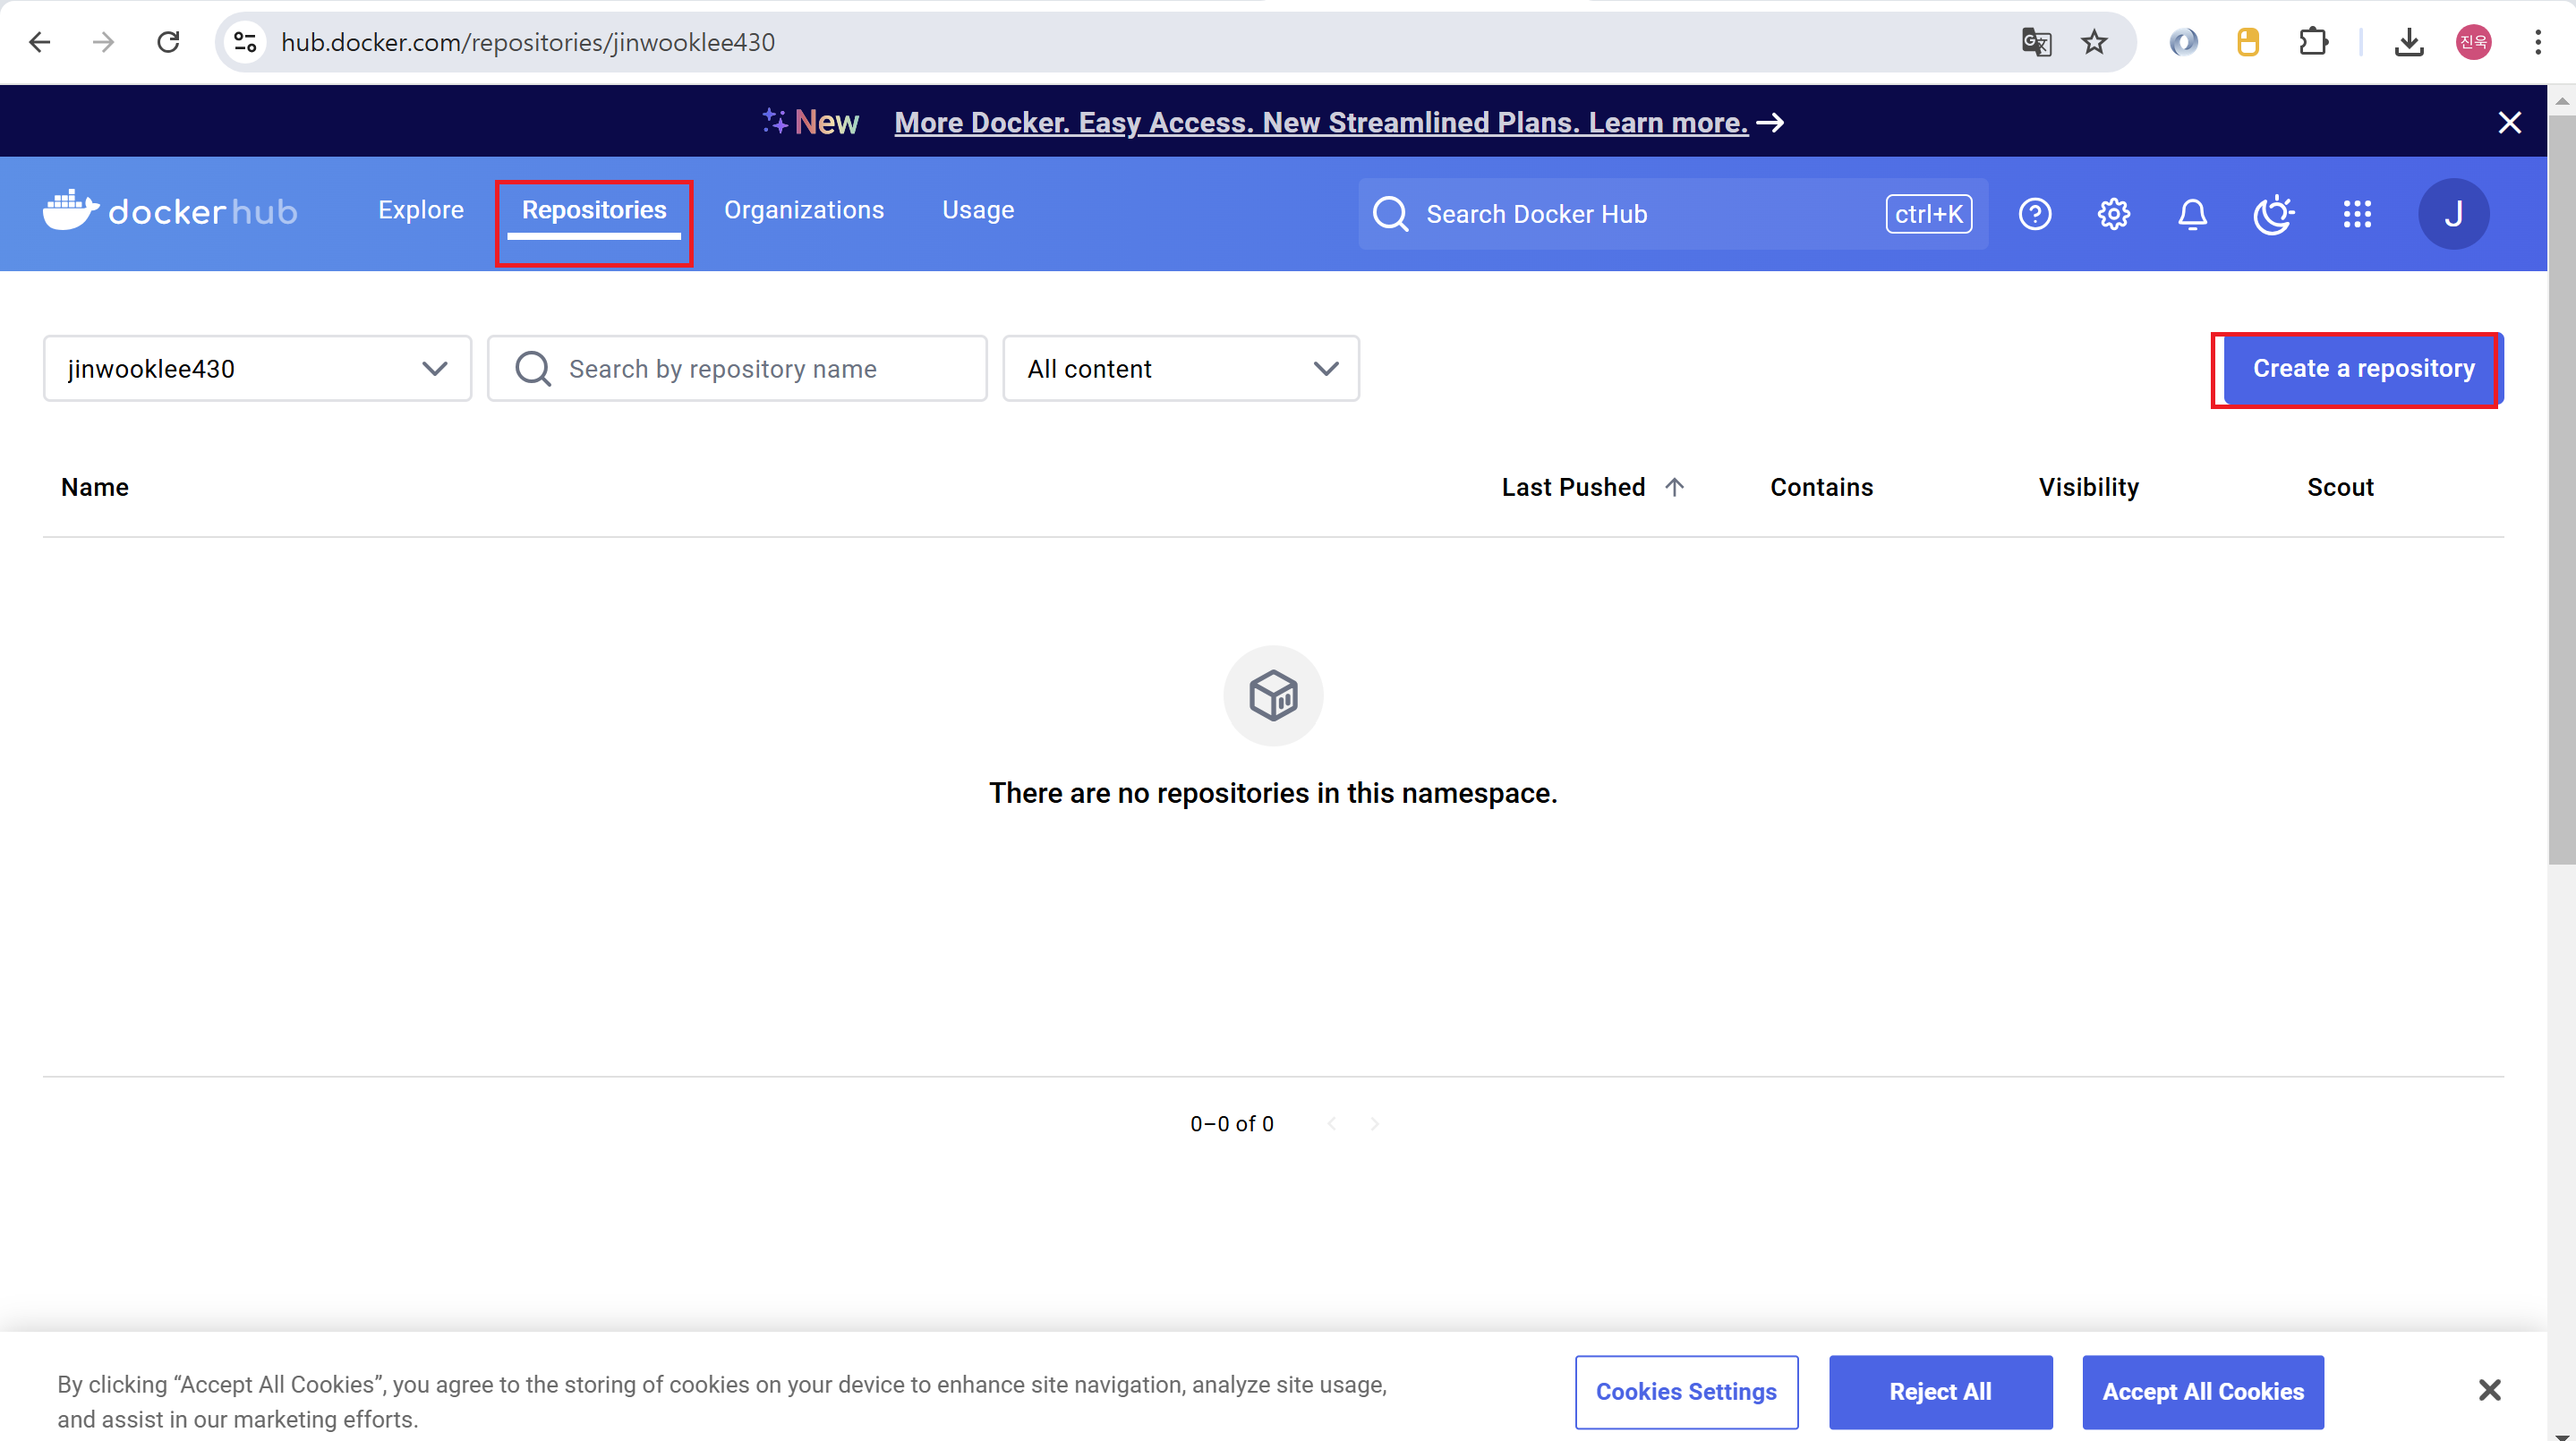Open the browser extensions puzzle icon
Image resolution: width=2576 pixels, height=1441 pixels.
tap(2313, 42)
